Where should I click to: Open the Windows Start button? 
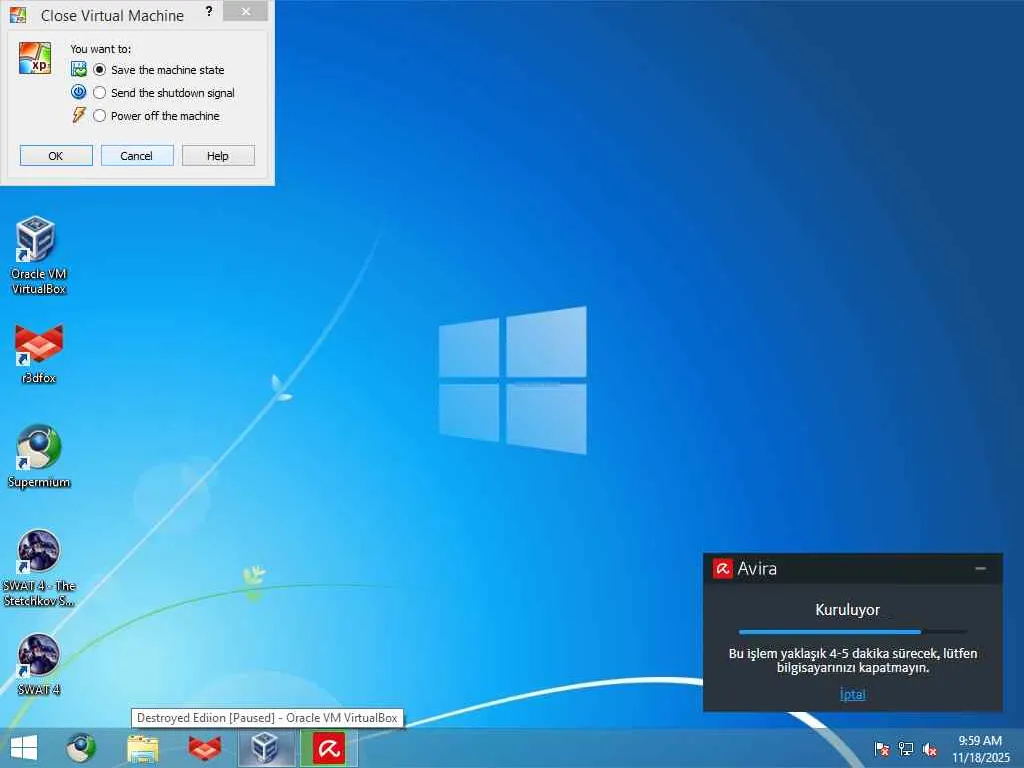pyautogui.click(x=24, y=748)
